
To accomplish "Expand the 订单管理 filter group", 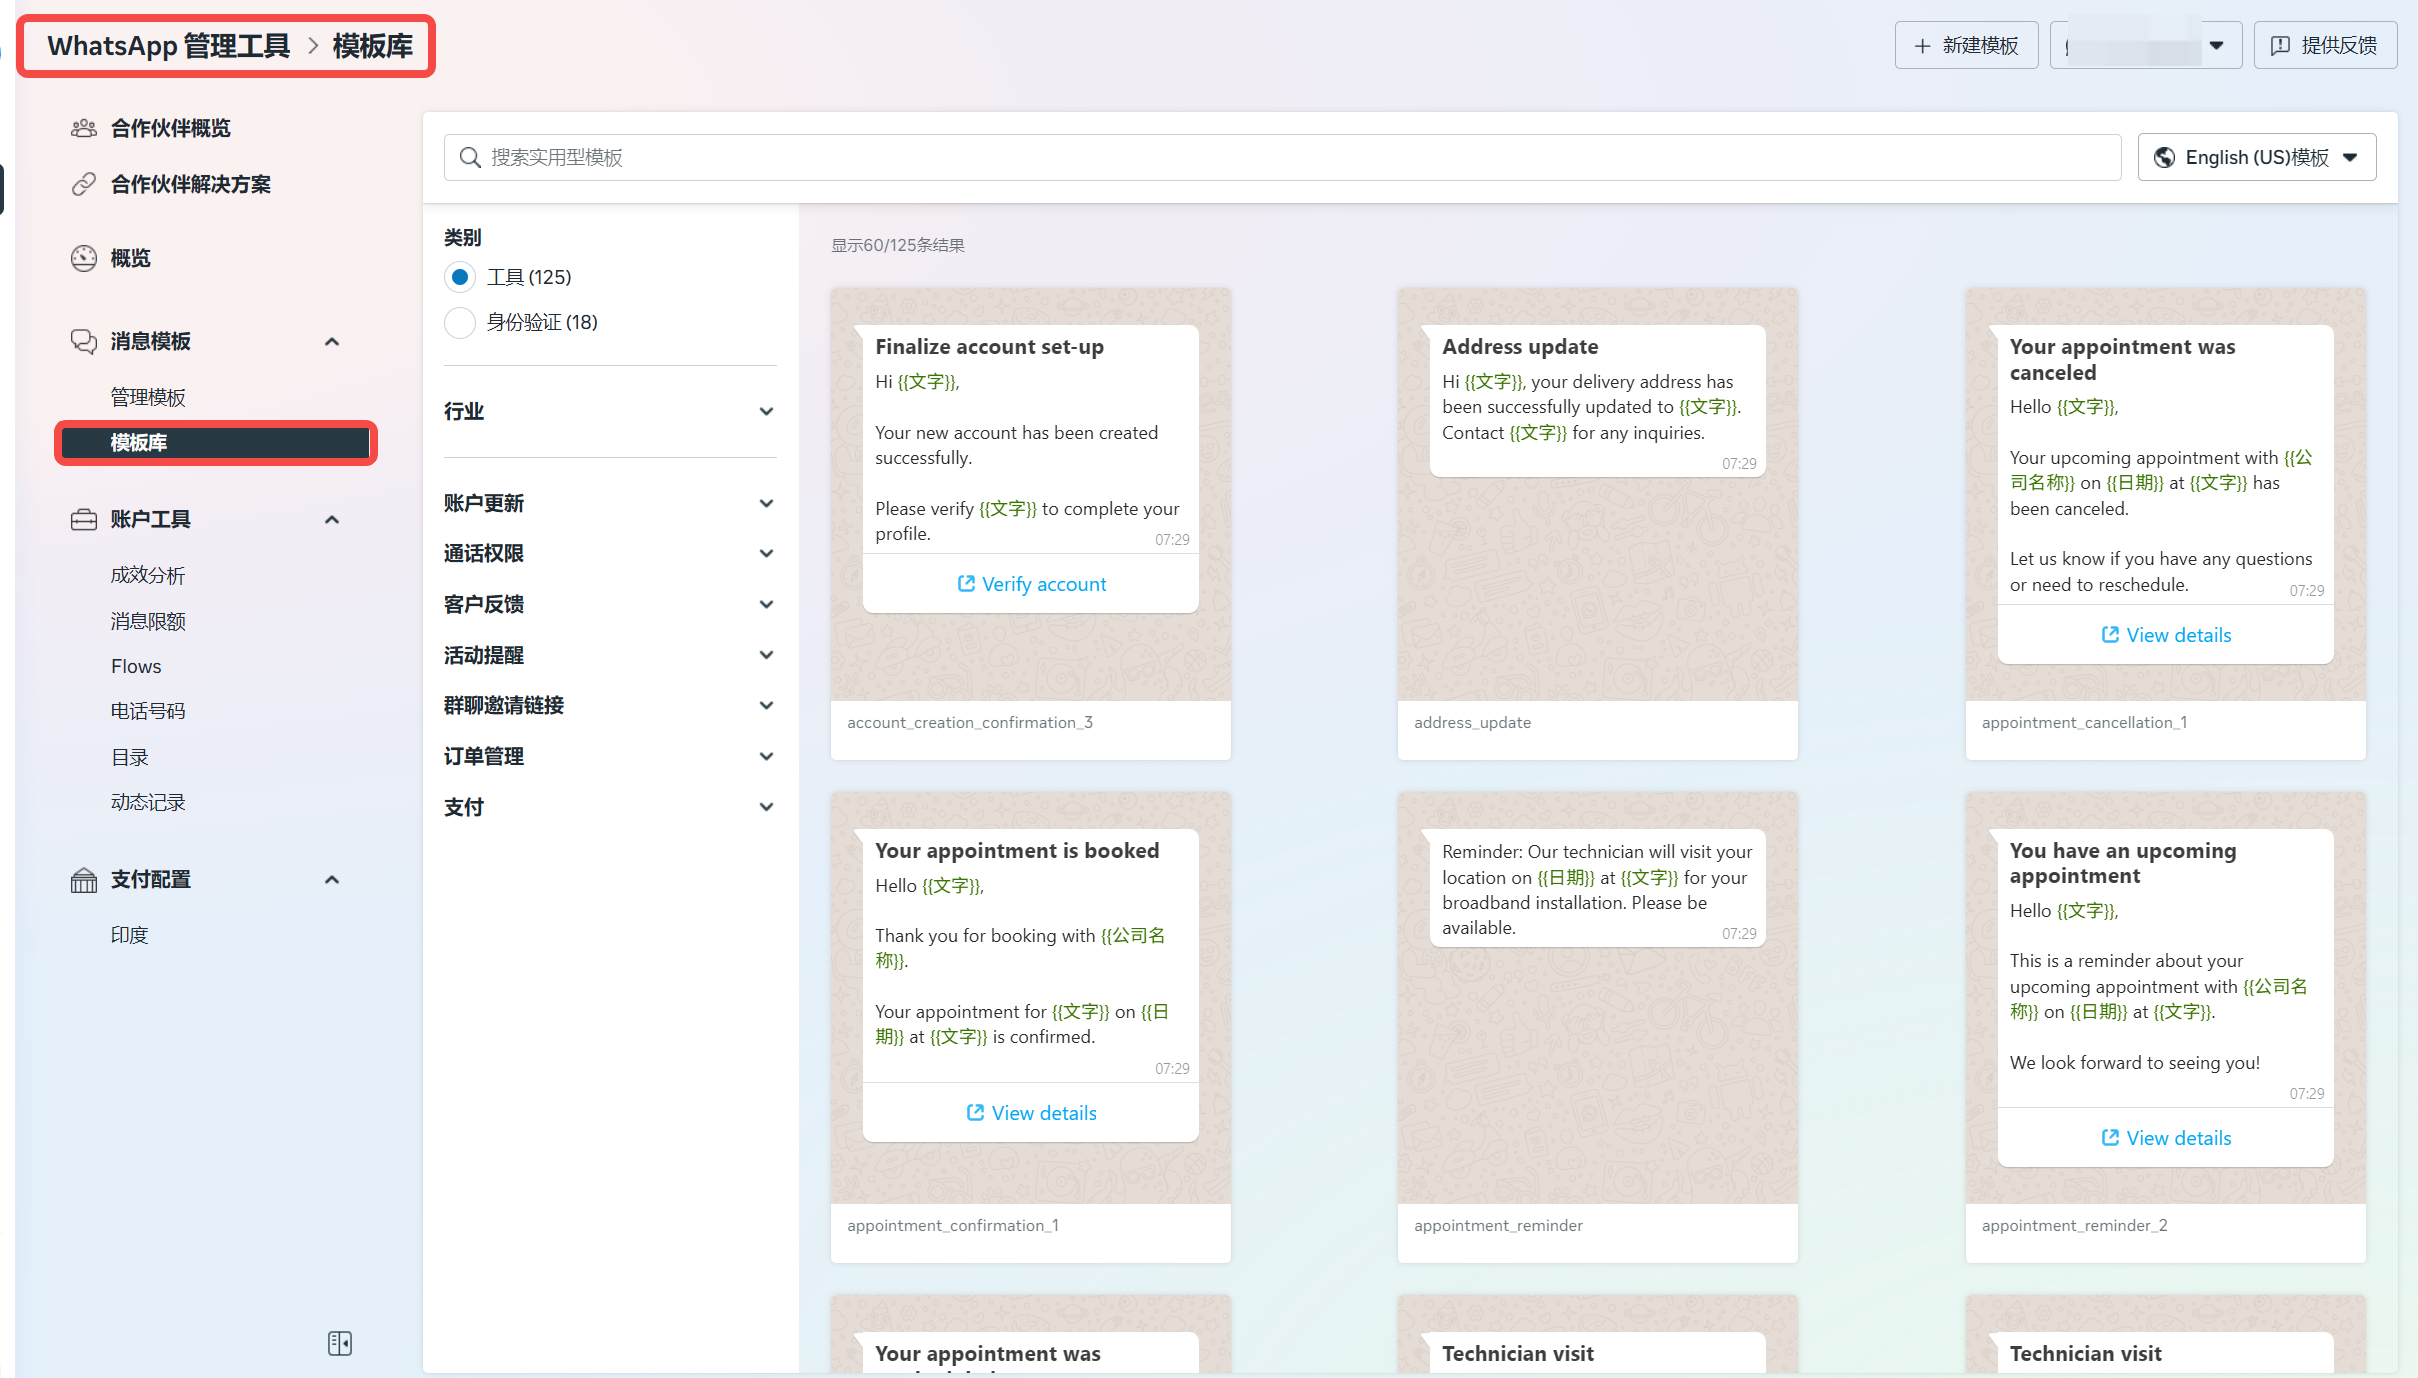I will coord(766,756).
